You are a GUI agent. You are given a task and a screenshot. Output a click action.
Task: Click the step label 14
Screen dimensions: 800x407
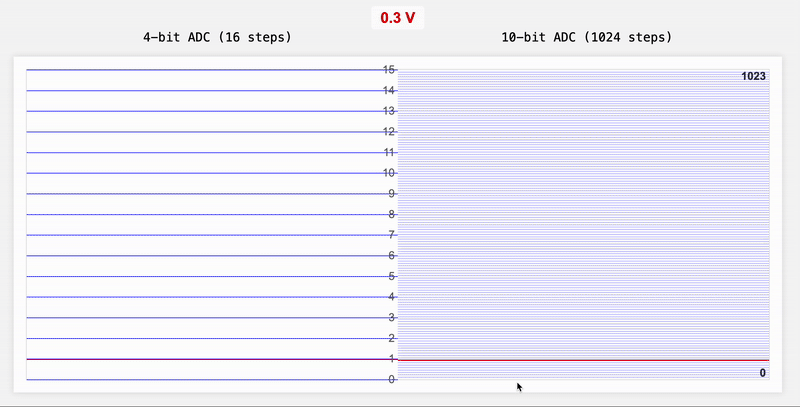[389, 90]
